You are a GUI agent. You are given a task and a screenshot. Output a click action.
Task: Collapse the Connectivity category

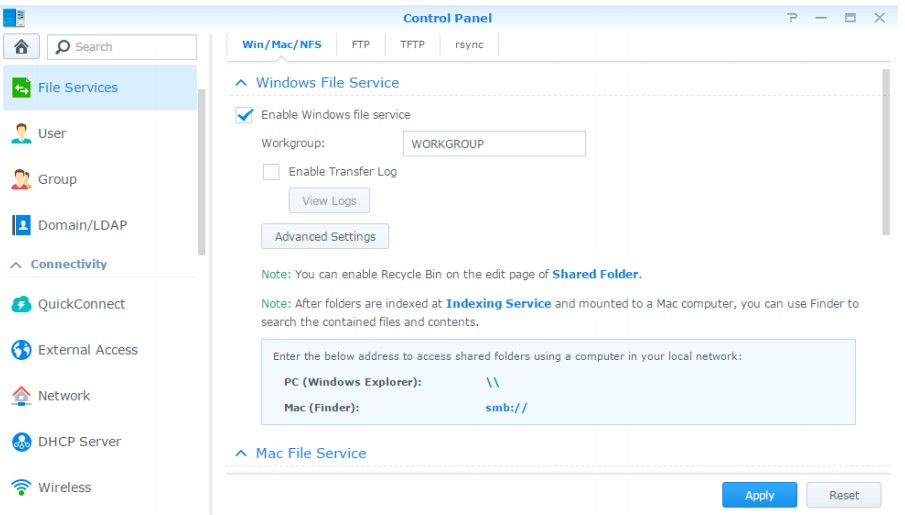tap(16, 264)
